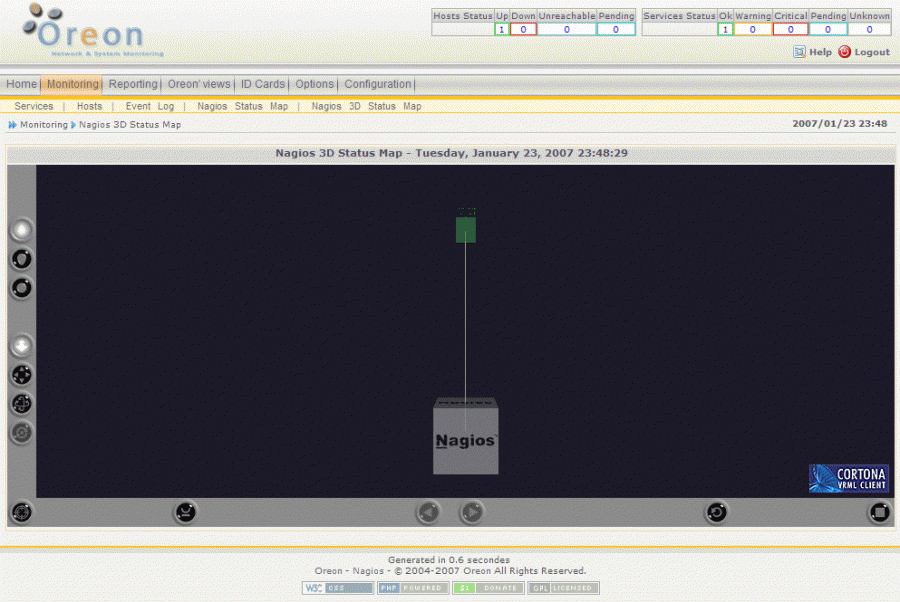Click the Turn navigation button in left toolbar
This screenshot has height=602, width=900.
21,404
